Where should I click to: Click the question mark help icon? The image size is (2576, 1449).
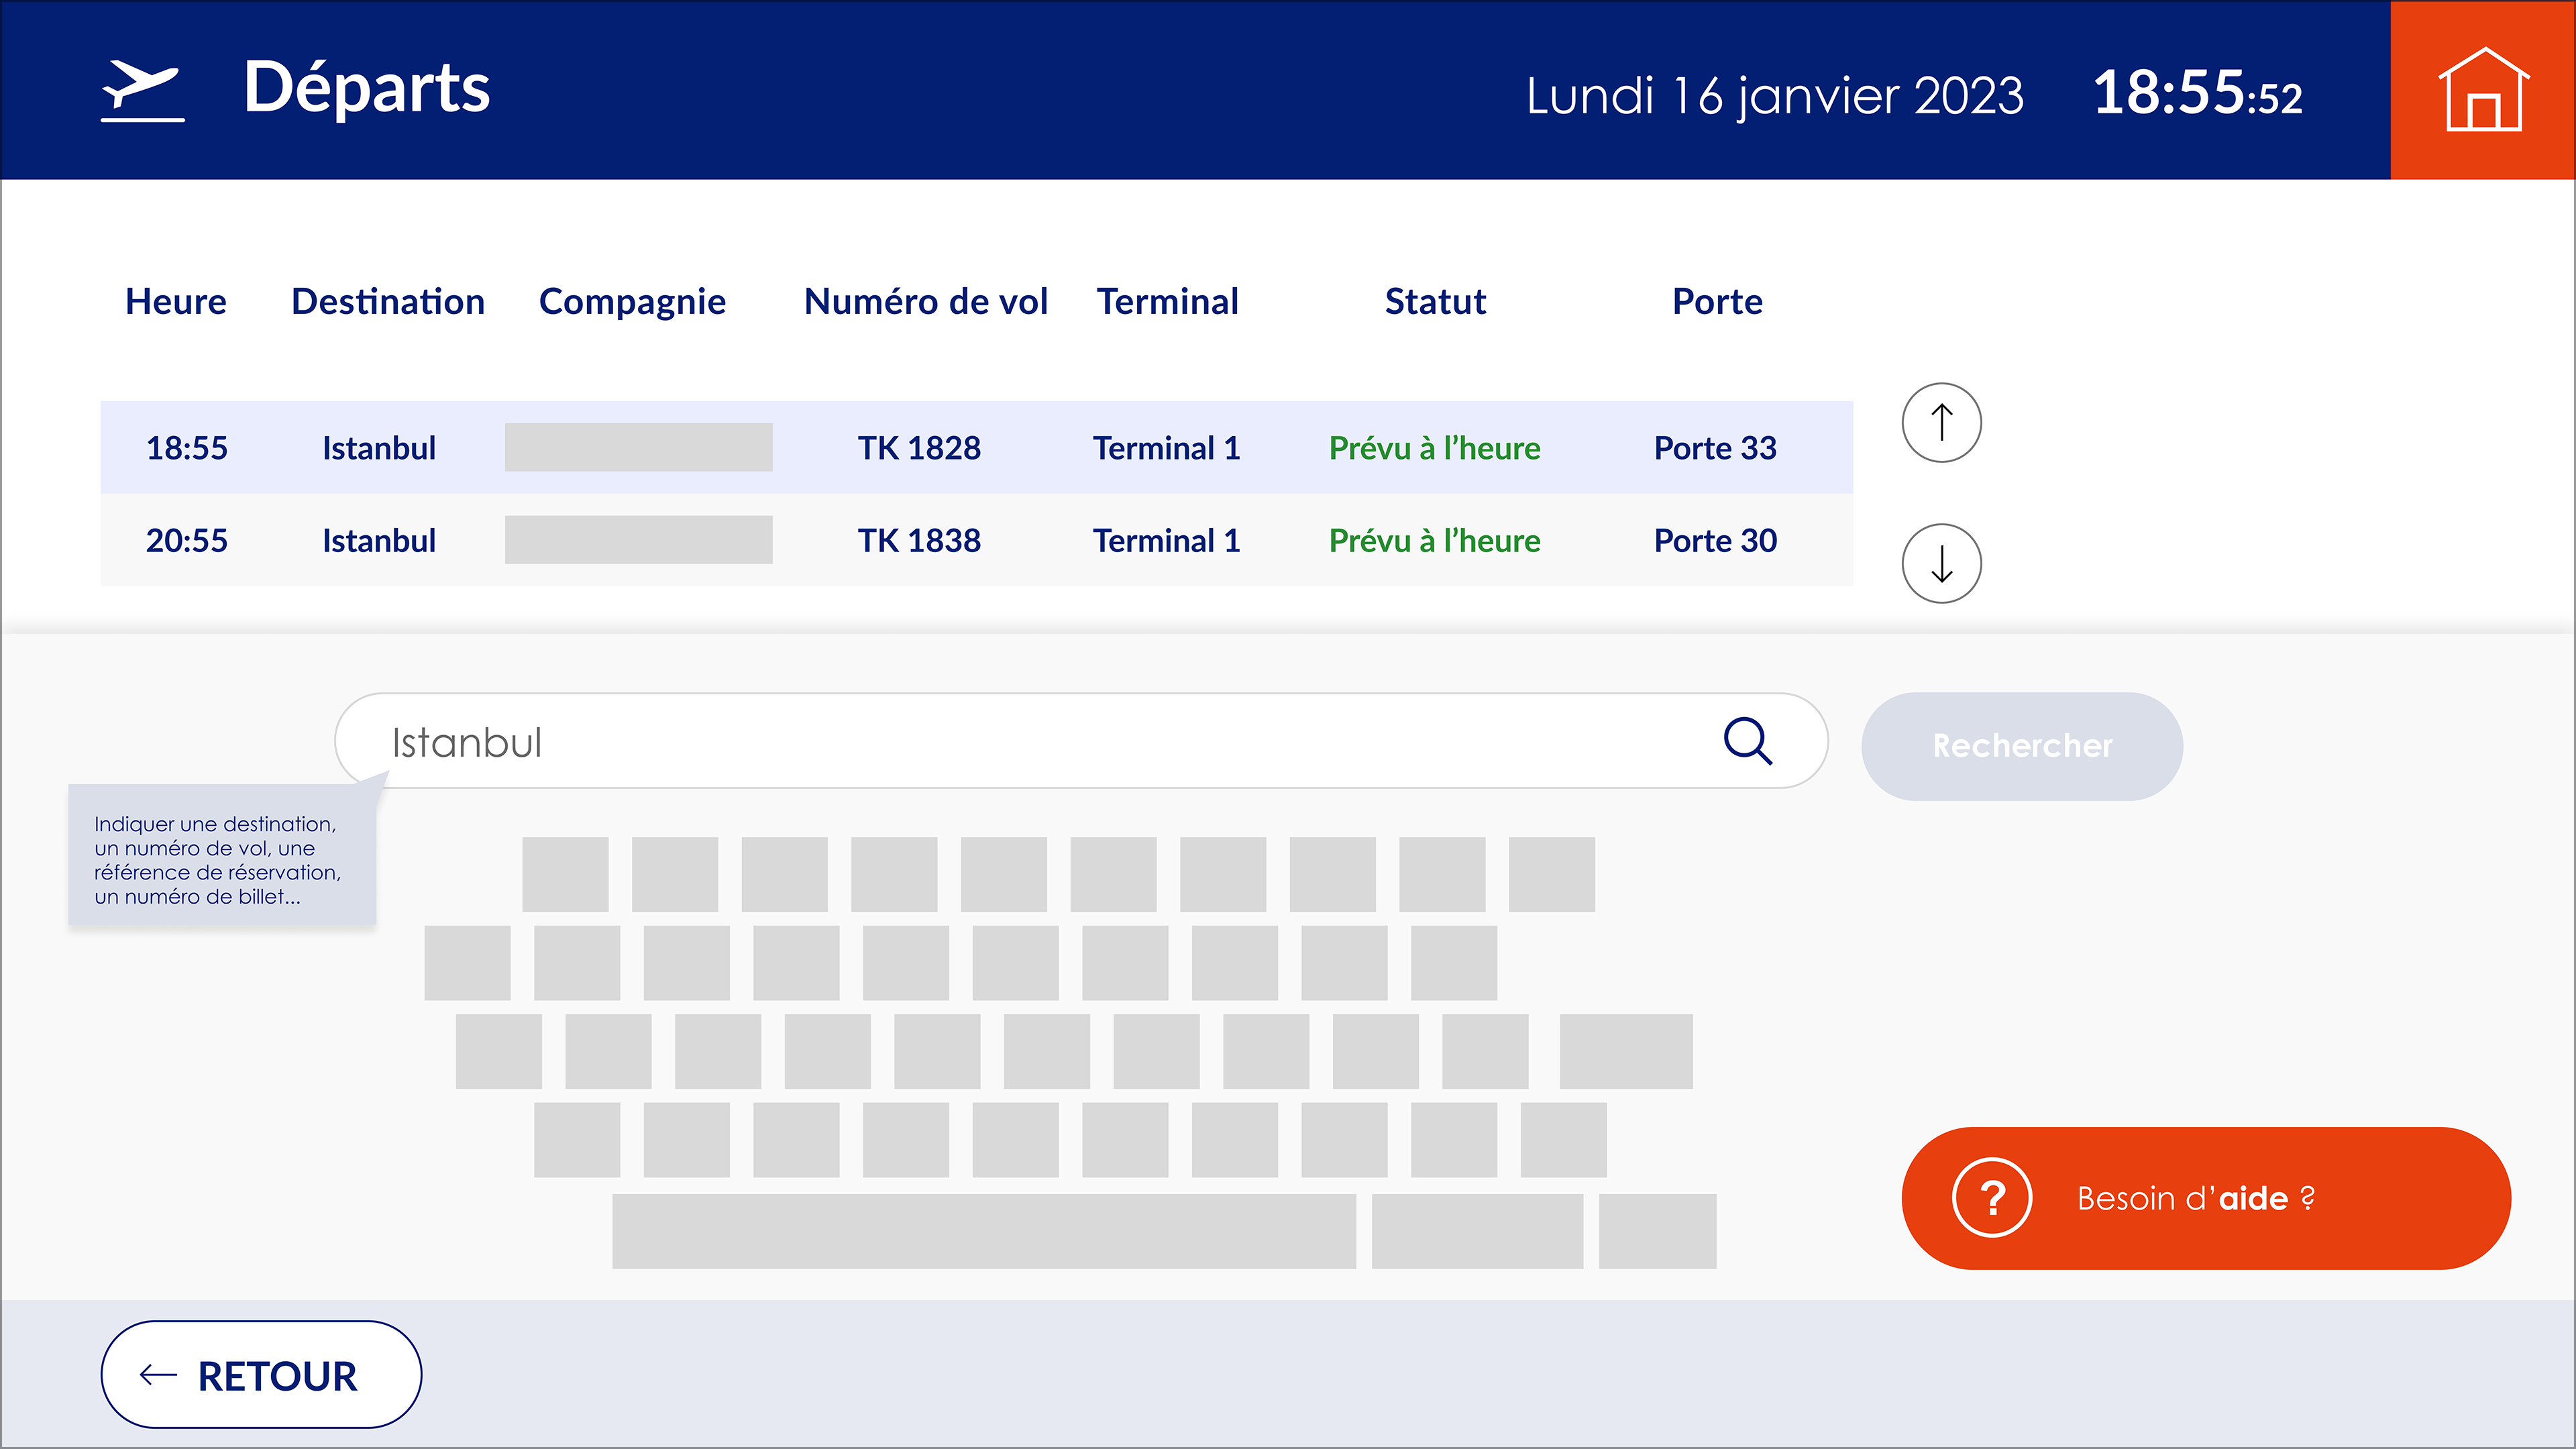click(1992, 1198)
